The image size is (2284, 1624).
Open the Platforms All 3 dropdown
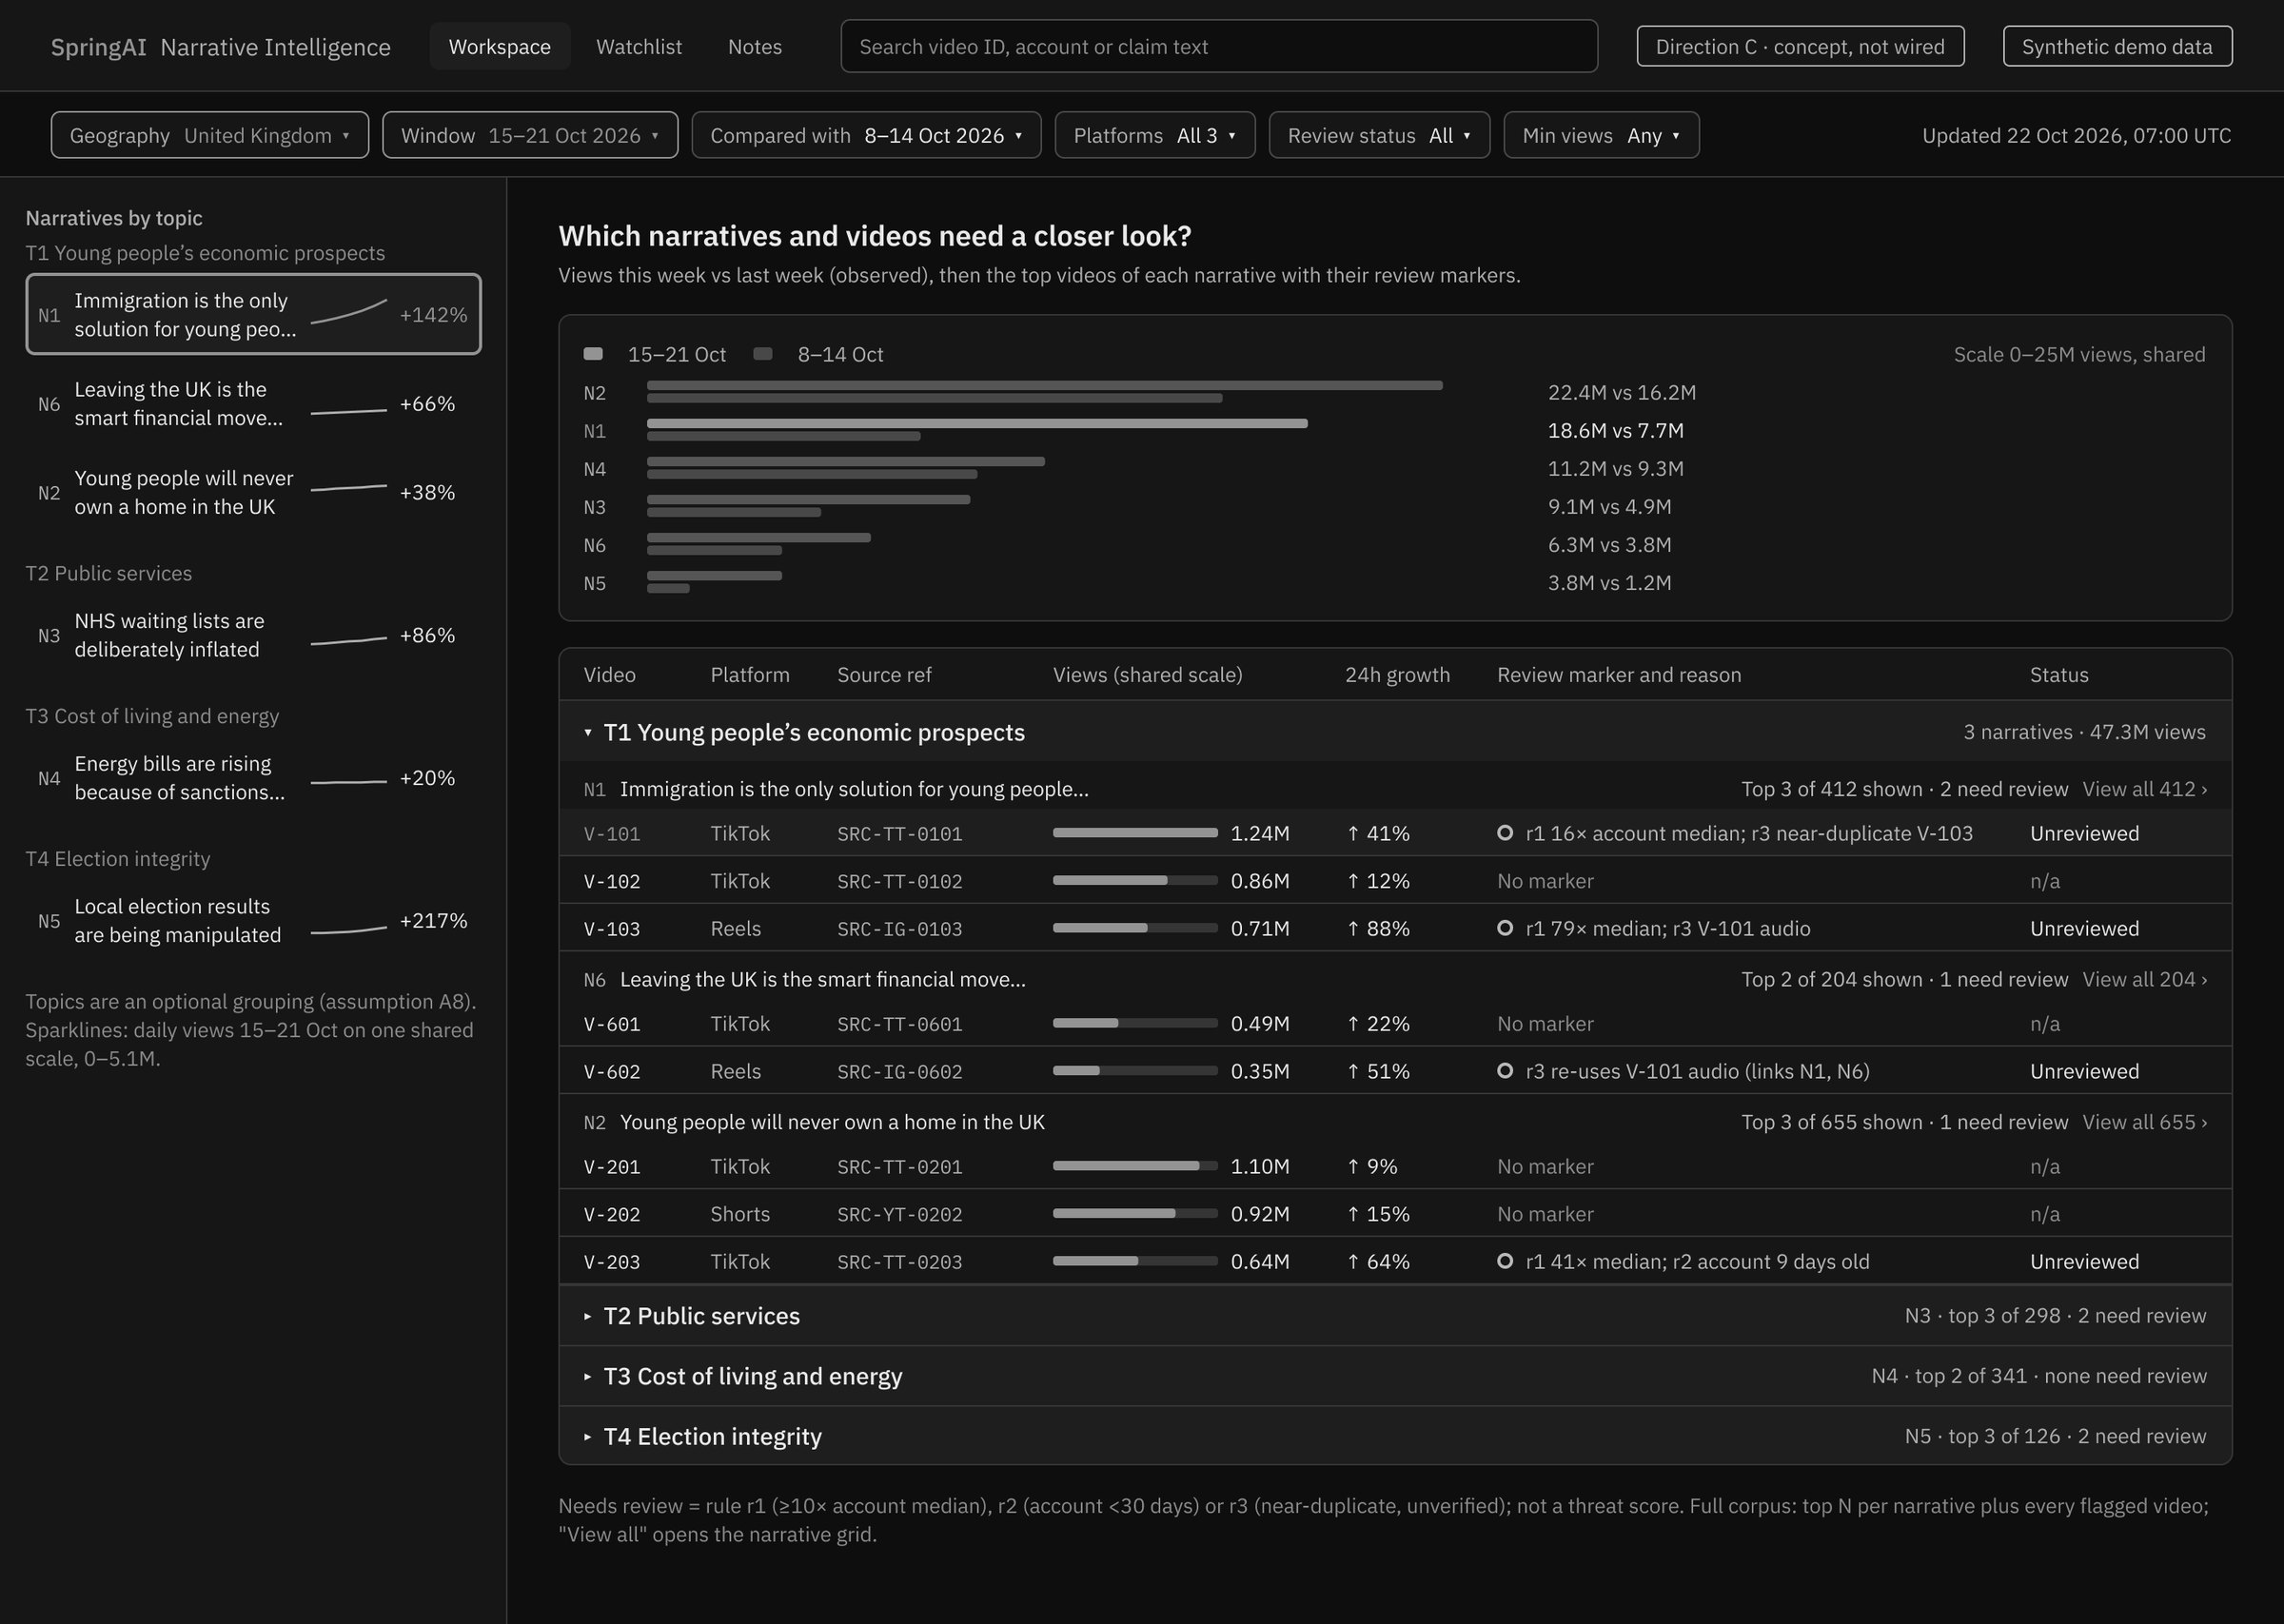[x=1155, y=135]
